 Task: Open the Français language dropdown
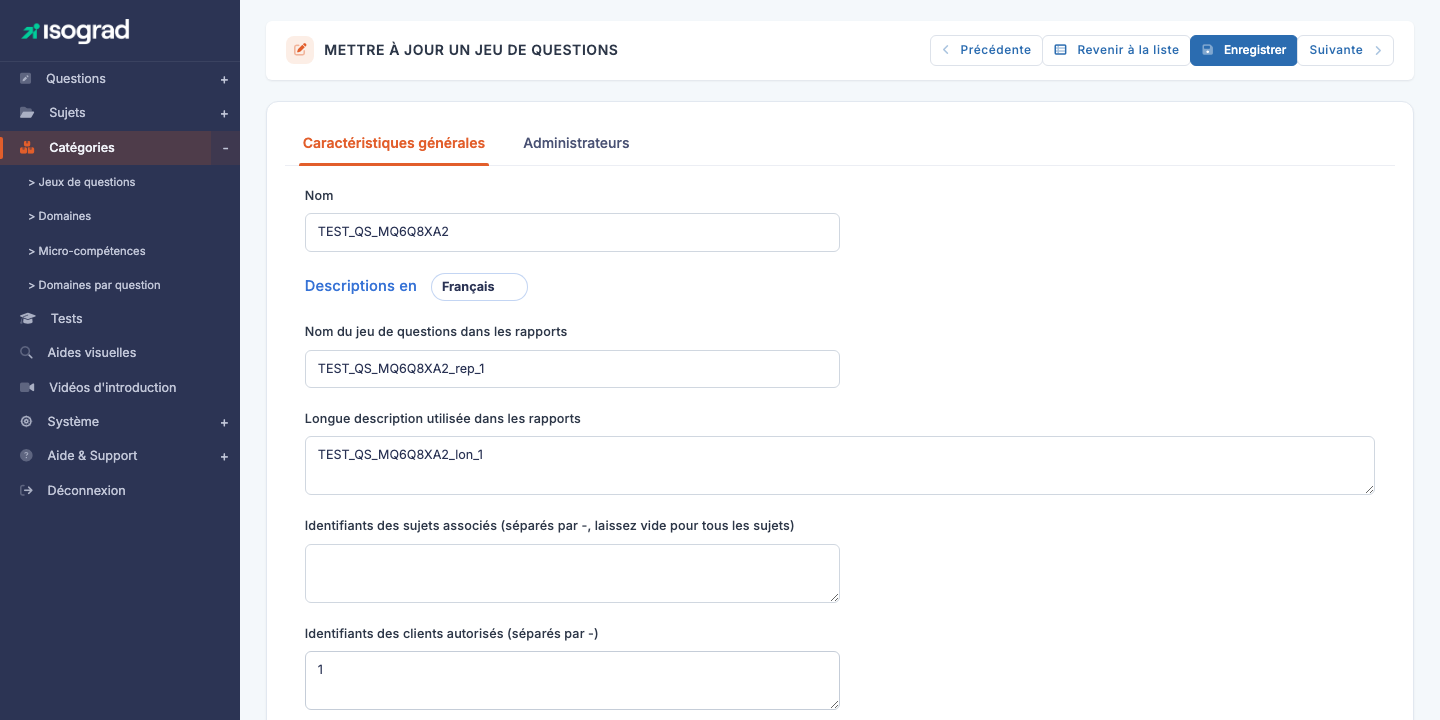pos(479,287)
